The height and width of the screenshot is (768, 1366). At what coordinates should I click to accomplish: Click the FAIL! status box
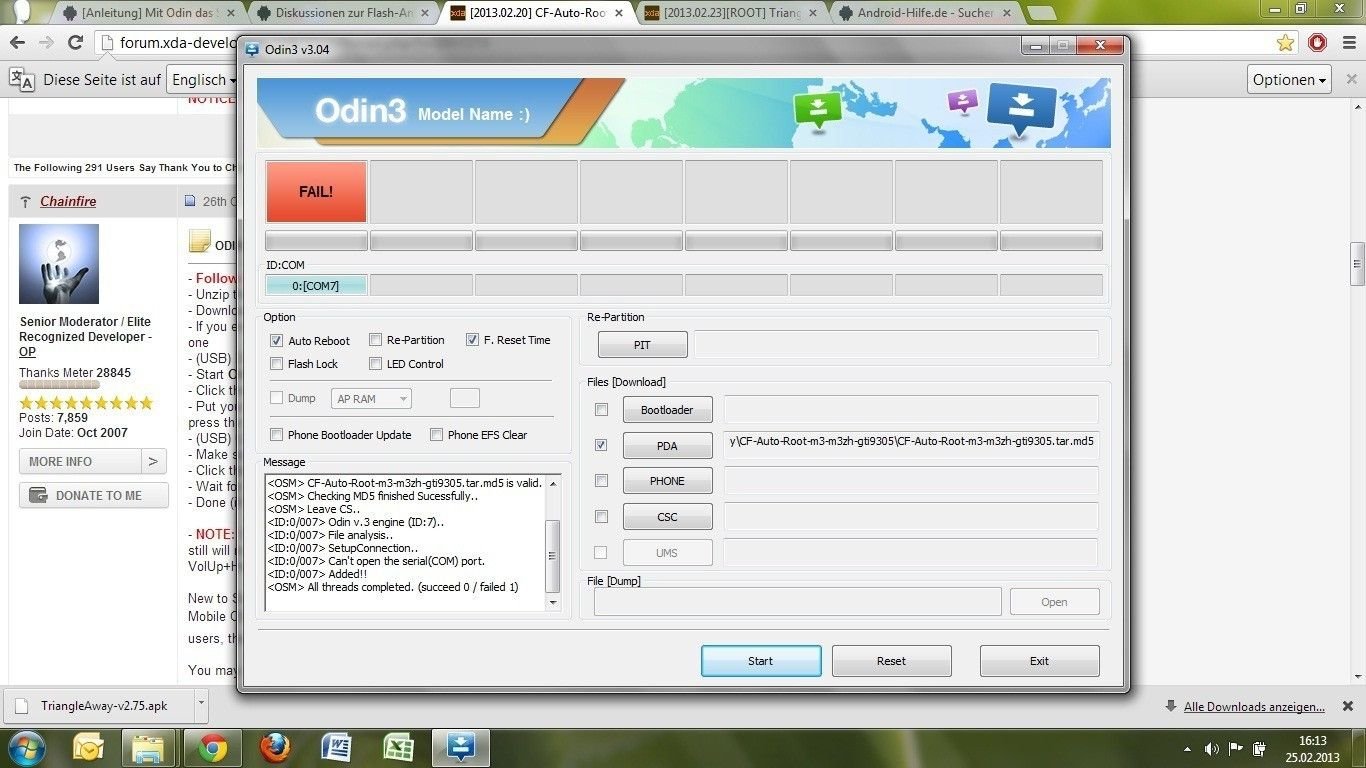click(316, 191)
